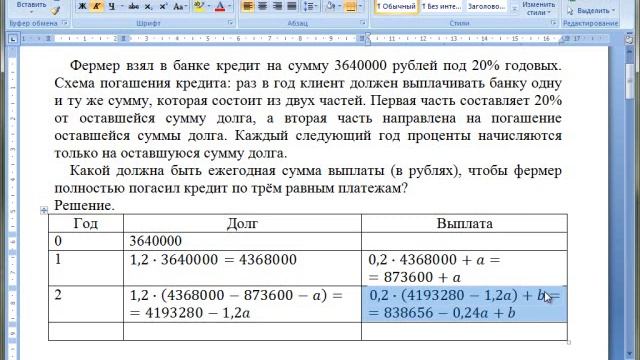Click the Год header cell
Viewport: 640px width, 360px height.
click(x=86, y=223)
